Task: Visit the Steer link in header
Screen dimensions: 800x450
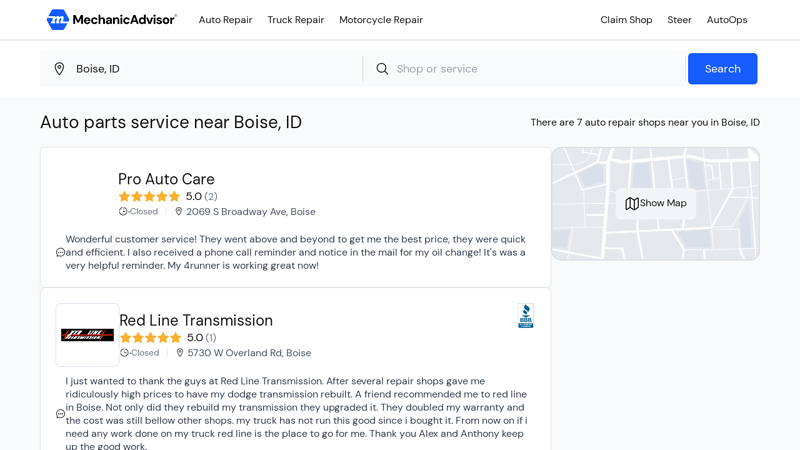Action: (x=679, y=20)
